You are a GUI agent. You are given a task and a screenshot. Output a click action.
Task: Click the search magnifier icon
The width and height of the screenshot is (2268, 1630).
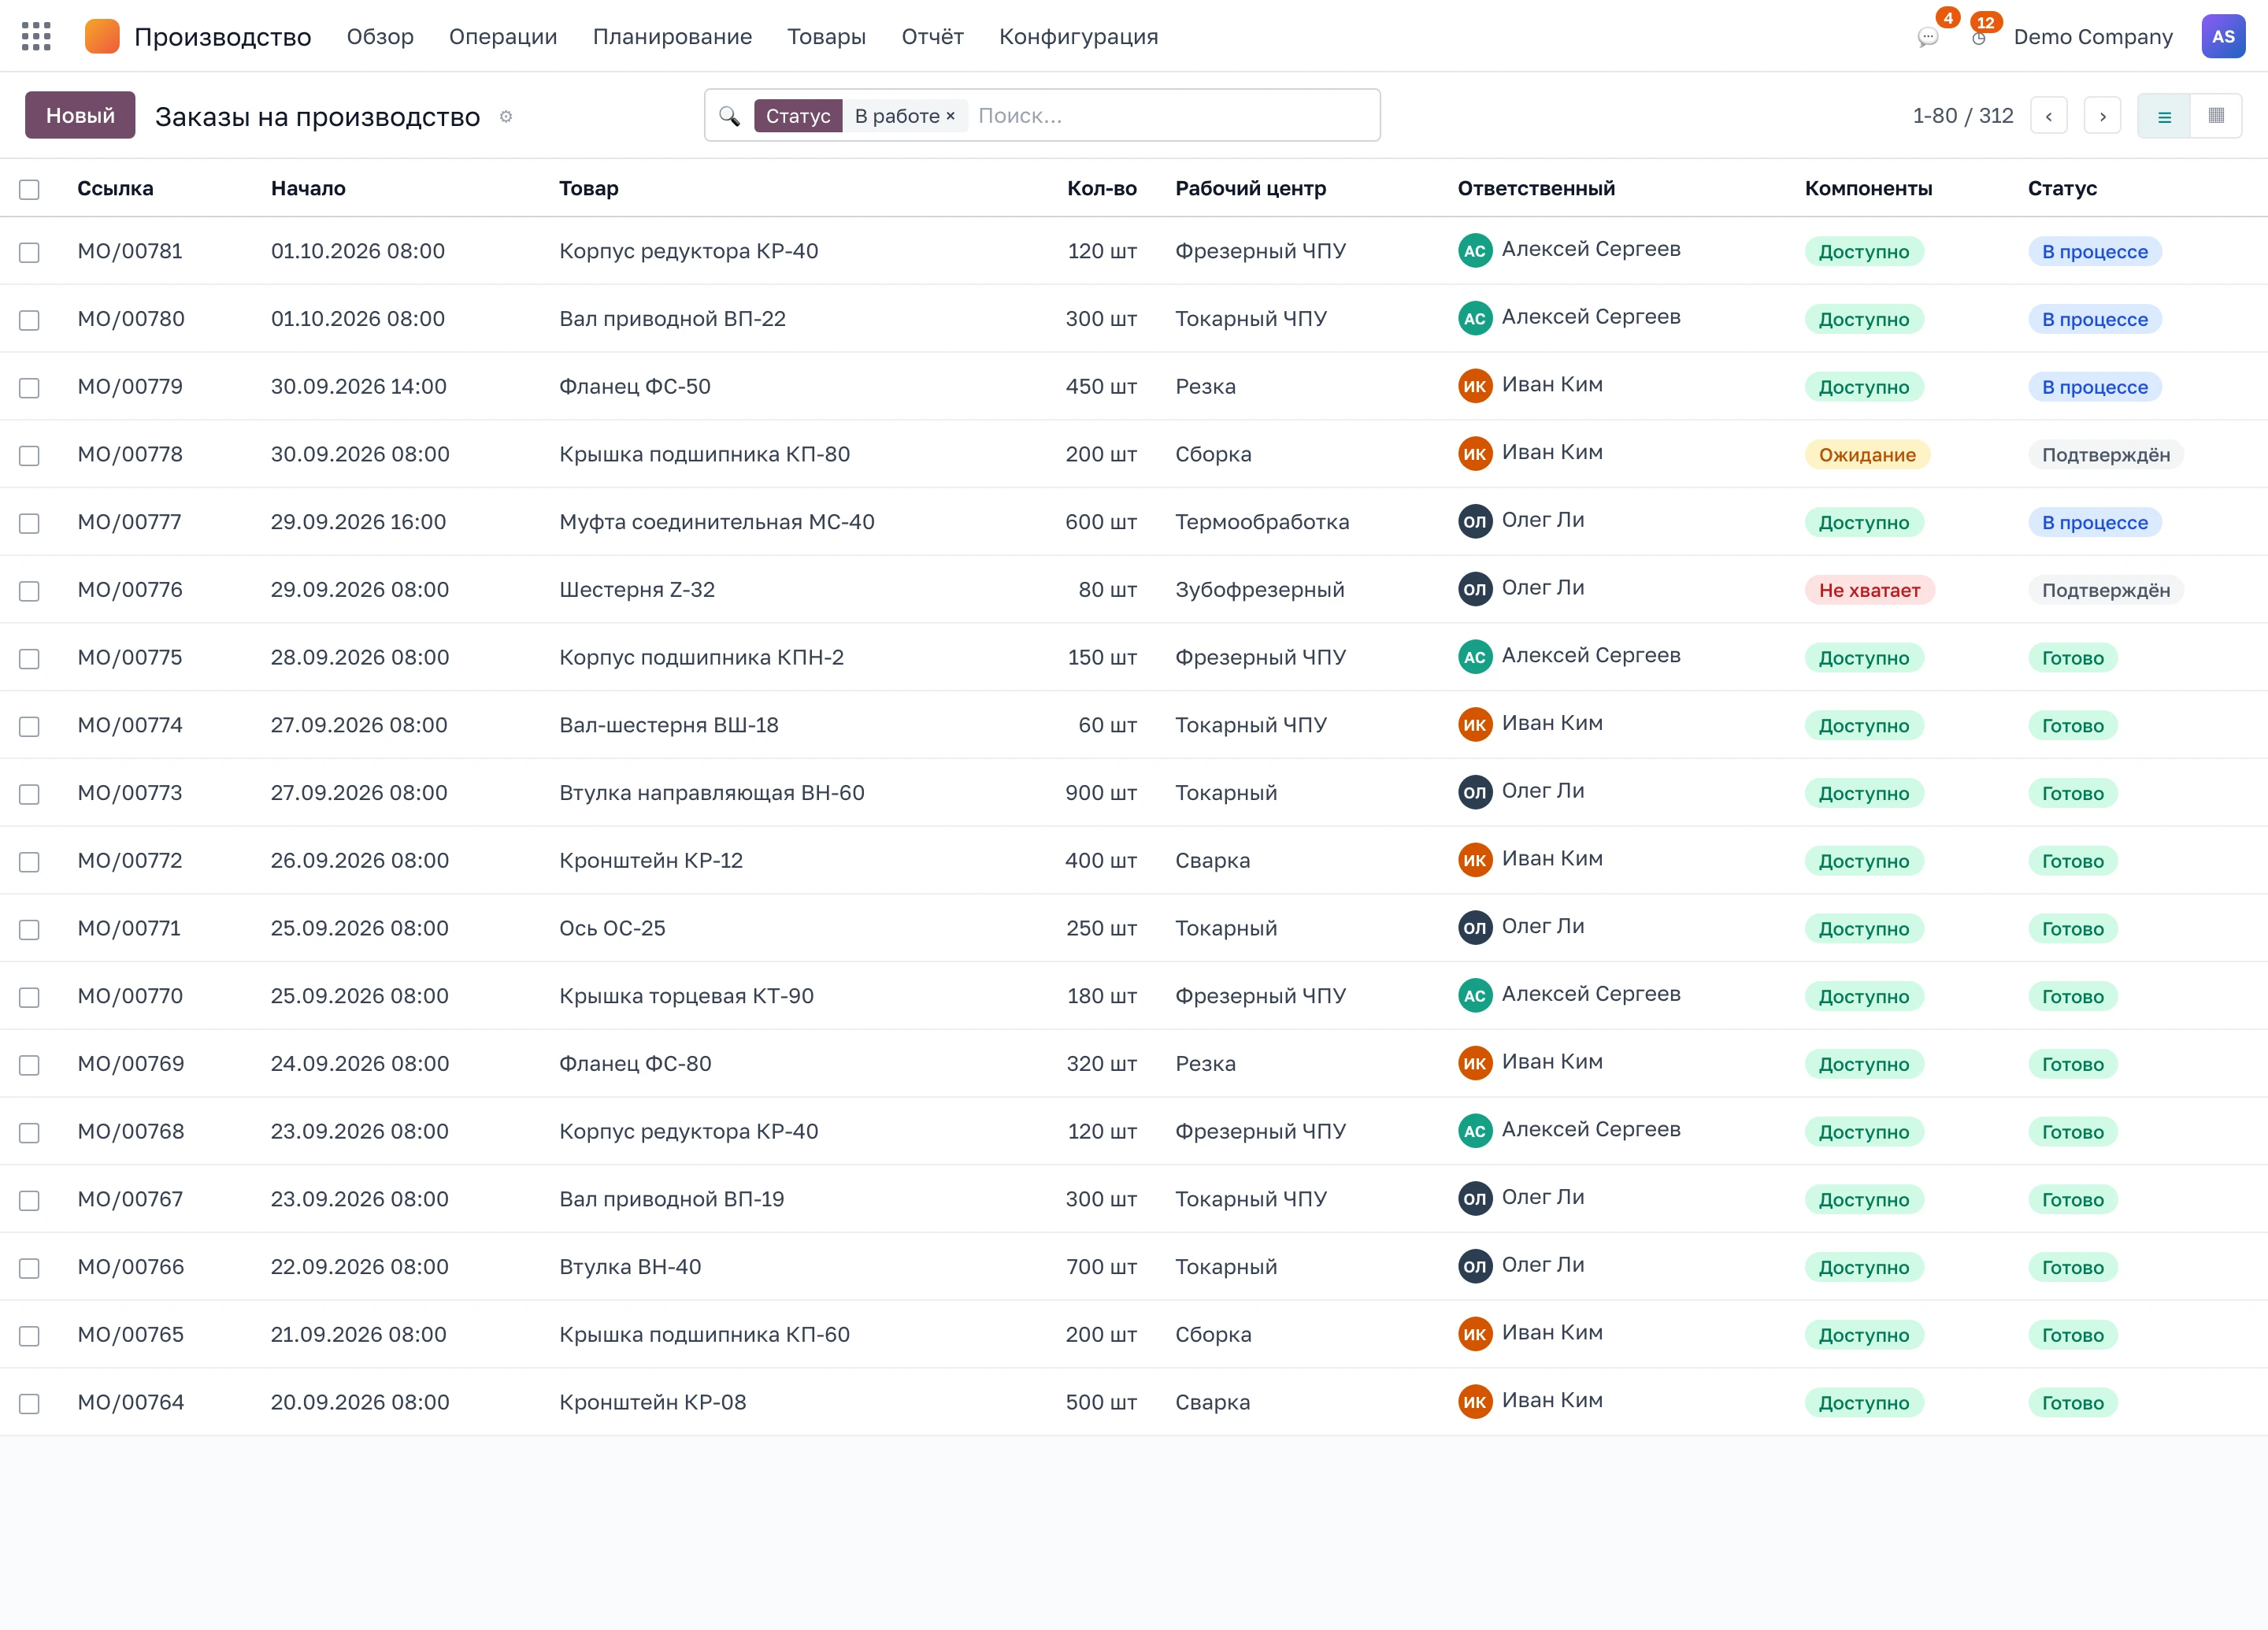pos(730,116)
